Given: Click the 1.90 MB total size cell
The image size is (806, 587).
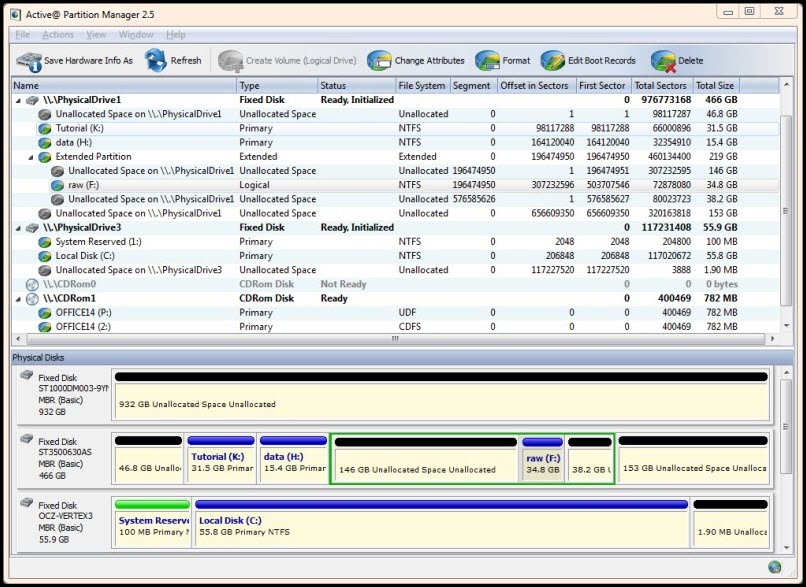Looking at the screenshot, I should click(x=720, y=270).
